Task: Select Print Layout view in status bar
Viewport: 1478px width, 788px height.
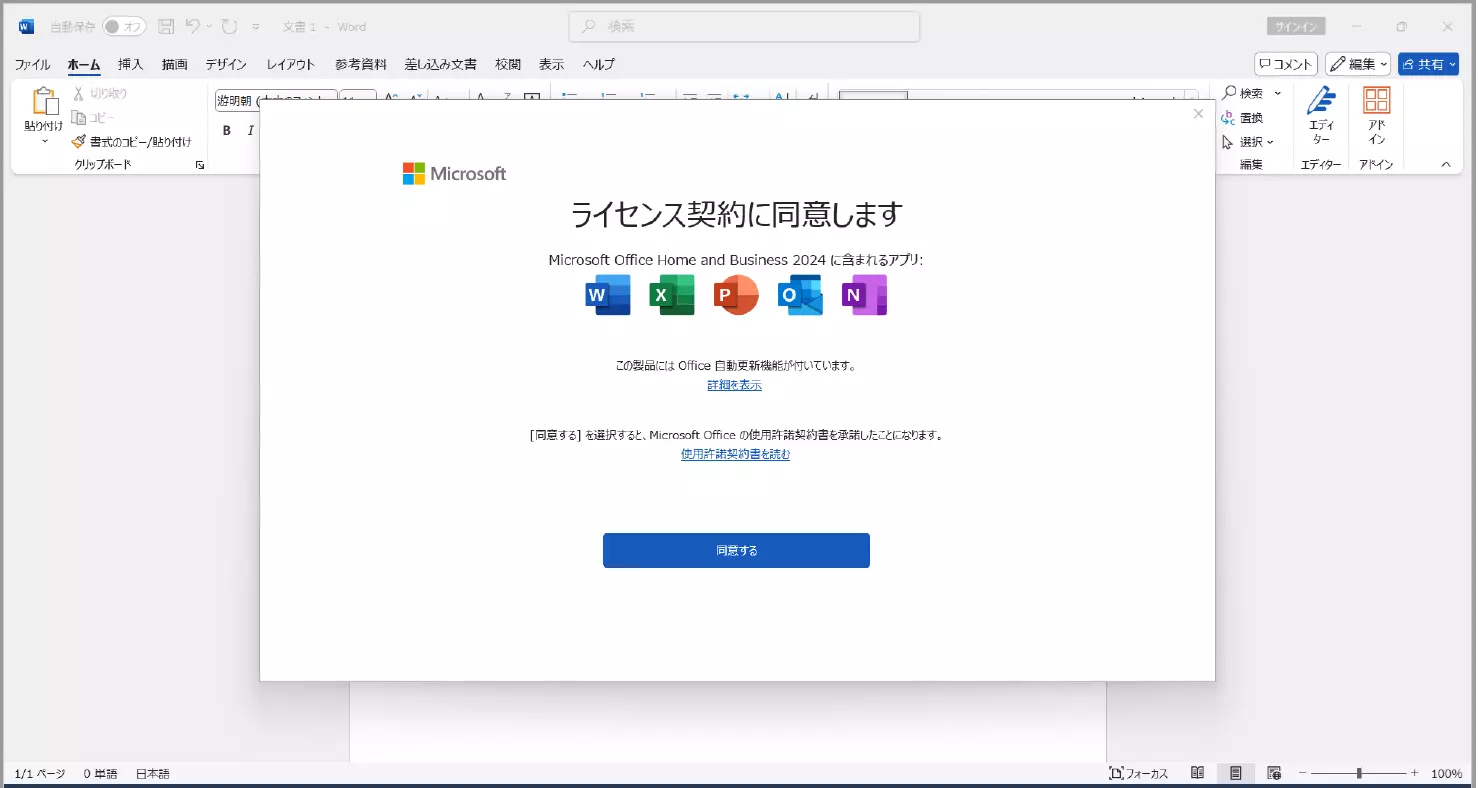Action: point(1236,773)
